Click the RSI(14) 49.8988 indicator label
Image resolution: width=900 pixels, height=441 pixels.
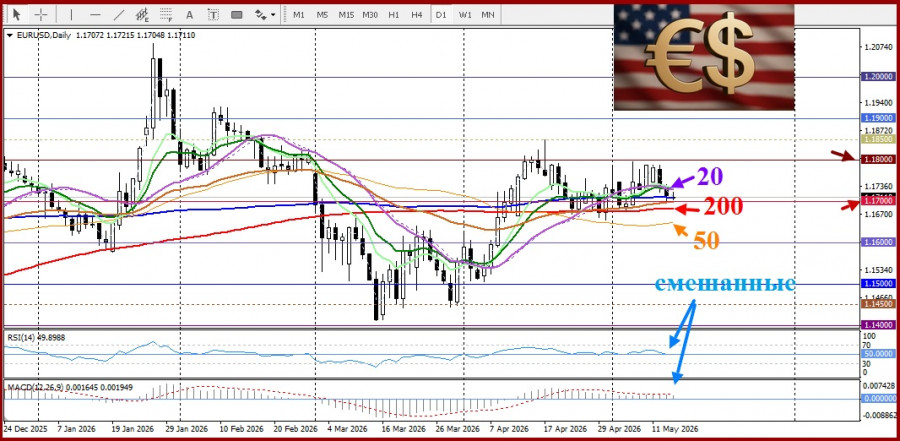click(36, 338)
